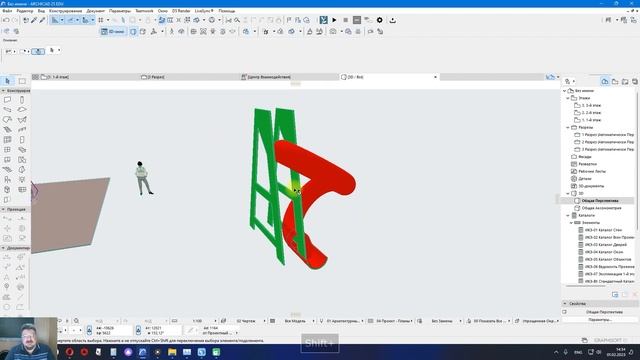
Task: Open the D5 Render menu
Action: tap(181, 11)
